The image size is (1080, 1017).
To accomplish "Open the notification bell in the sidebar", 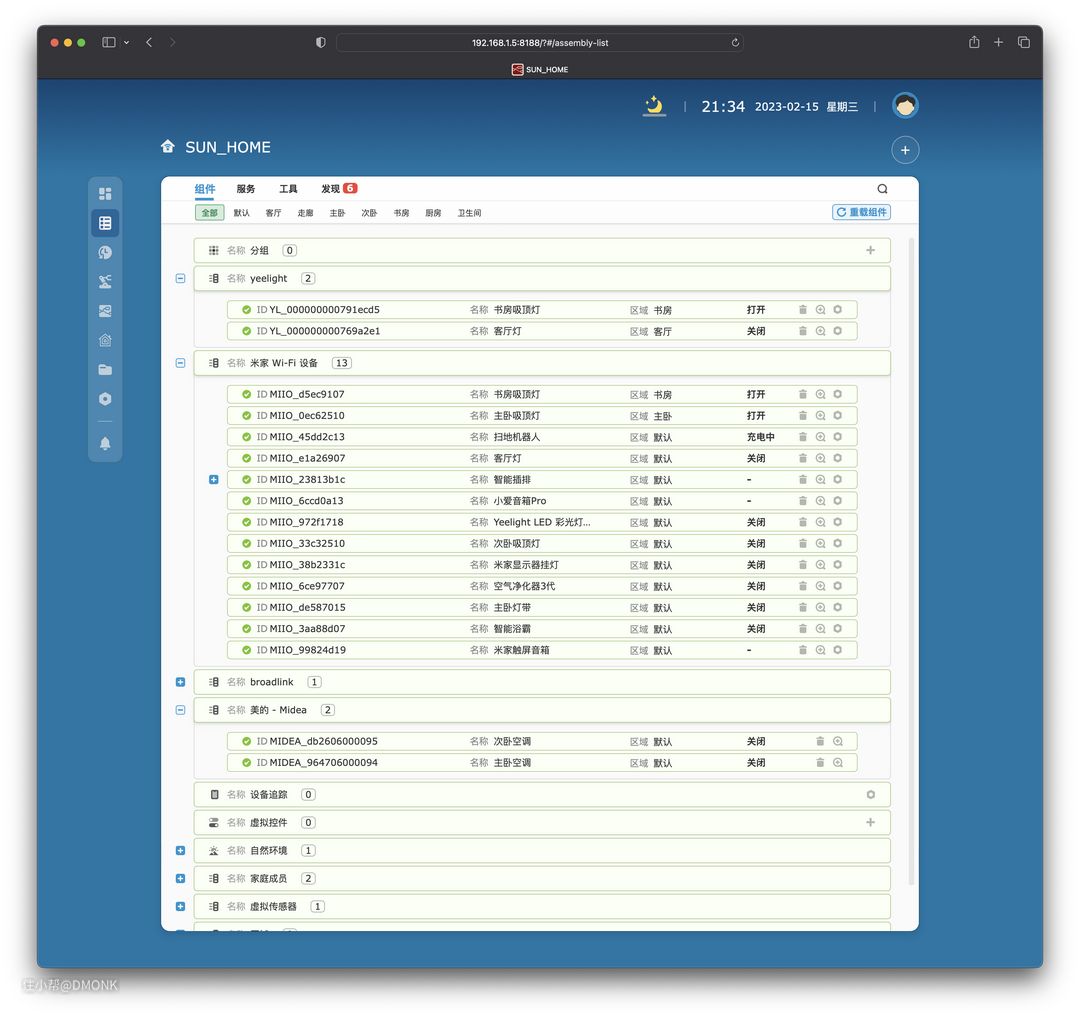I will click(x=105, y=443).
